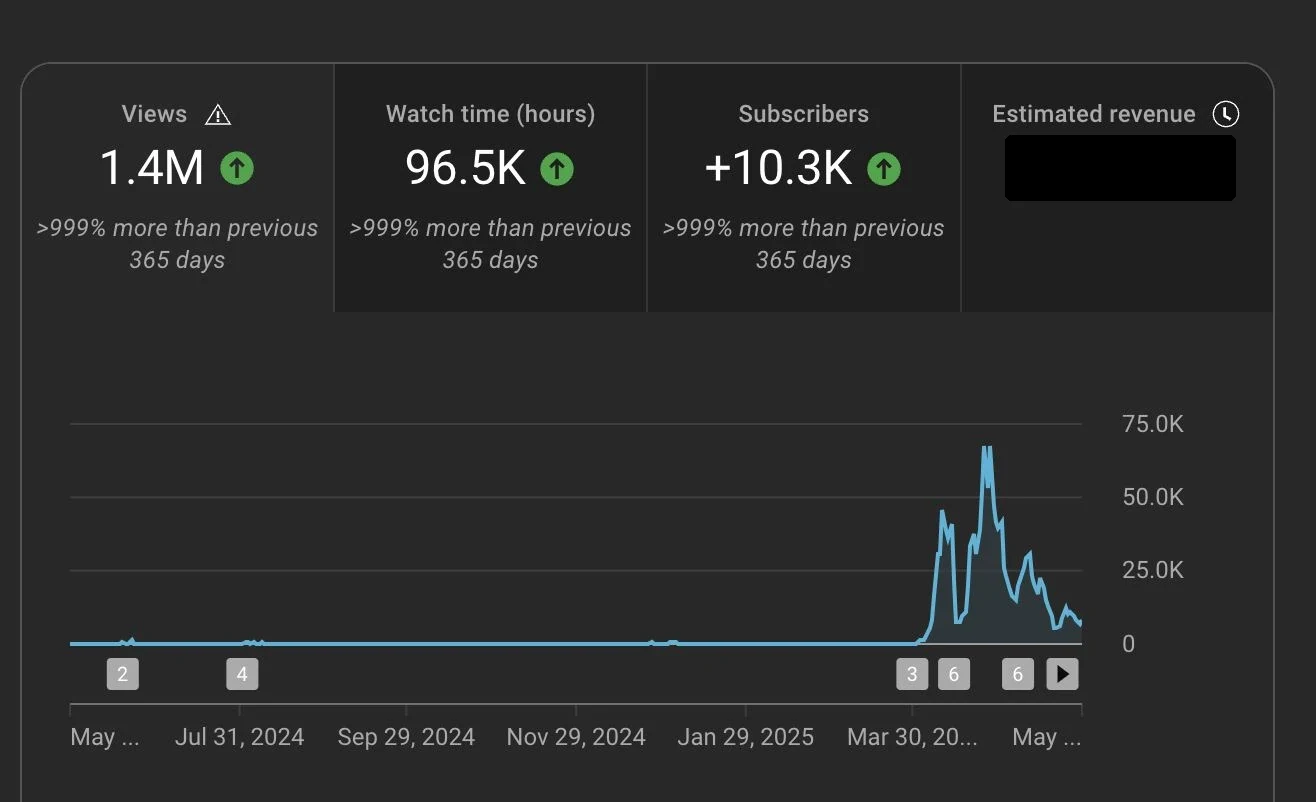
Task: Click the 1.4M views total
Action: (x=152, y=168)
